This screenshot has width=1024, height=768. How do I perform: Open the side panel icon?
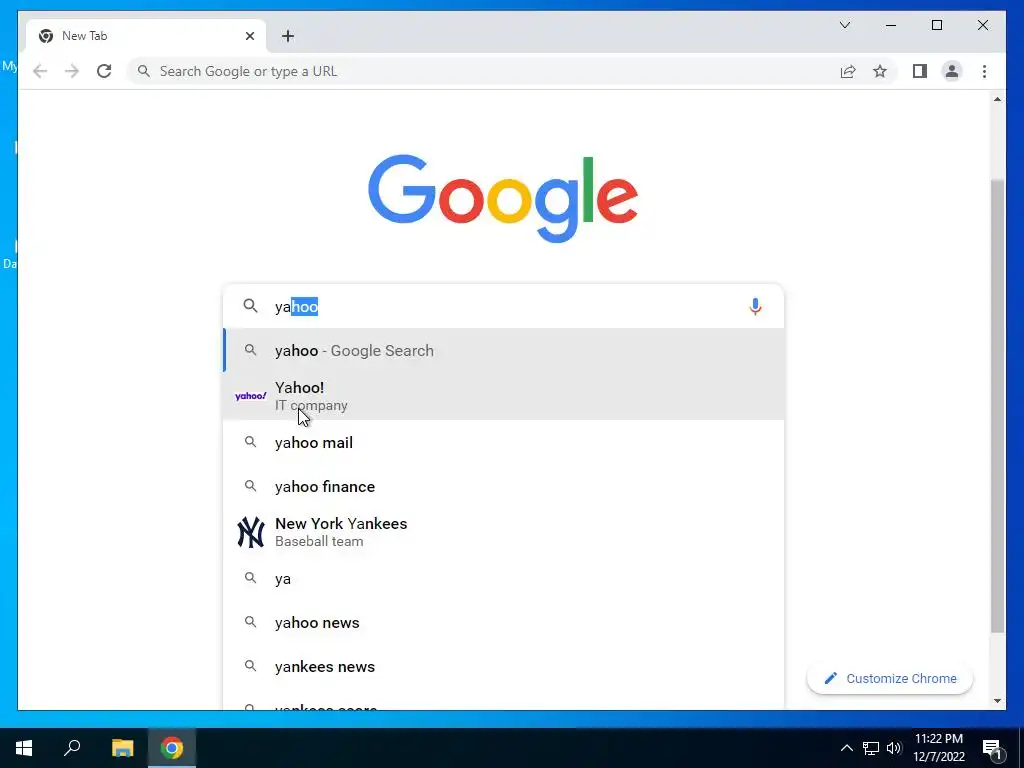(920, 71)
